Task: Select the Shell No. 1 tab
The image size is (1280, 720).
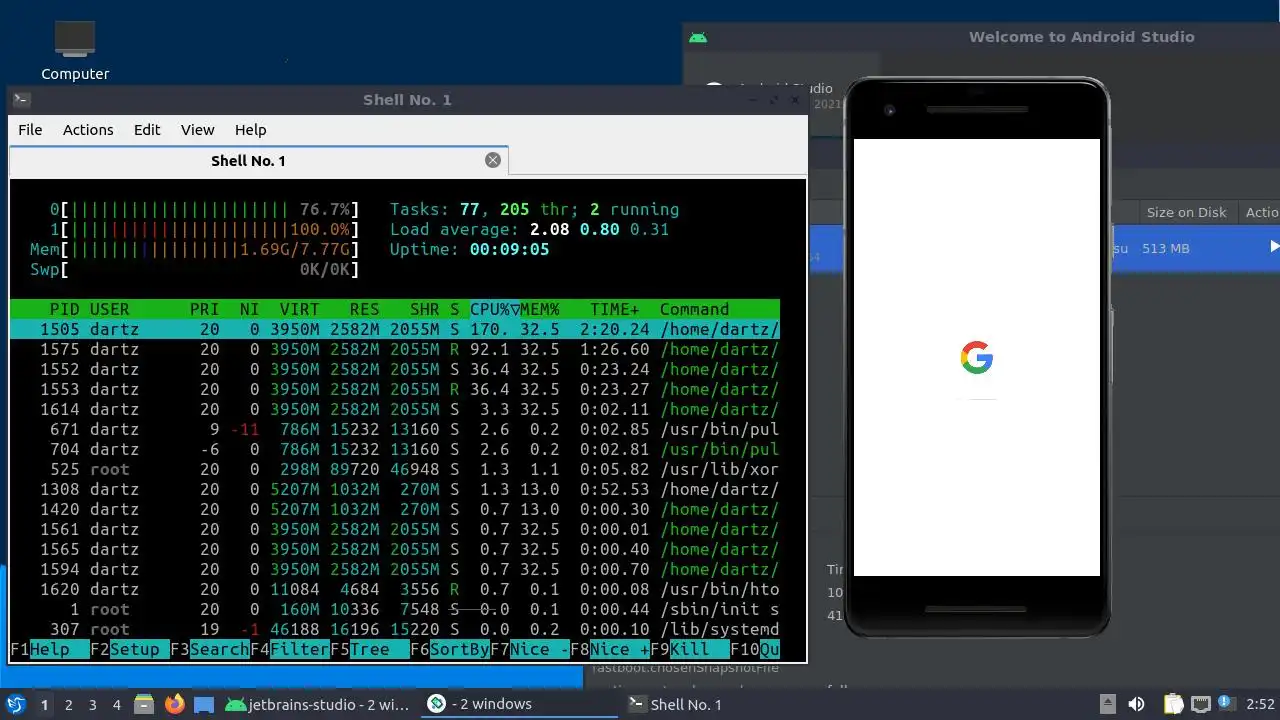Action: click(258, 161)
